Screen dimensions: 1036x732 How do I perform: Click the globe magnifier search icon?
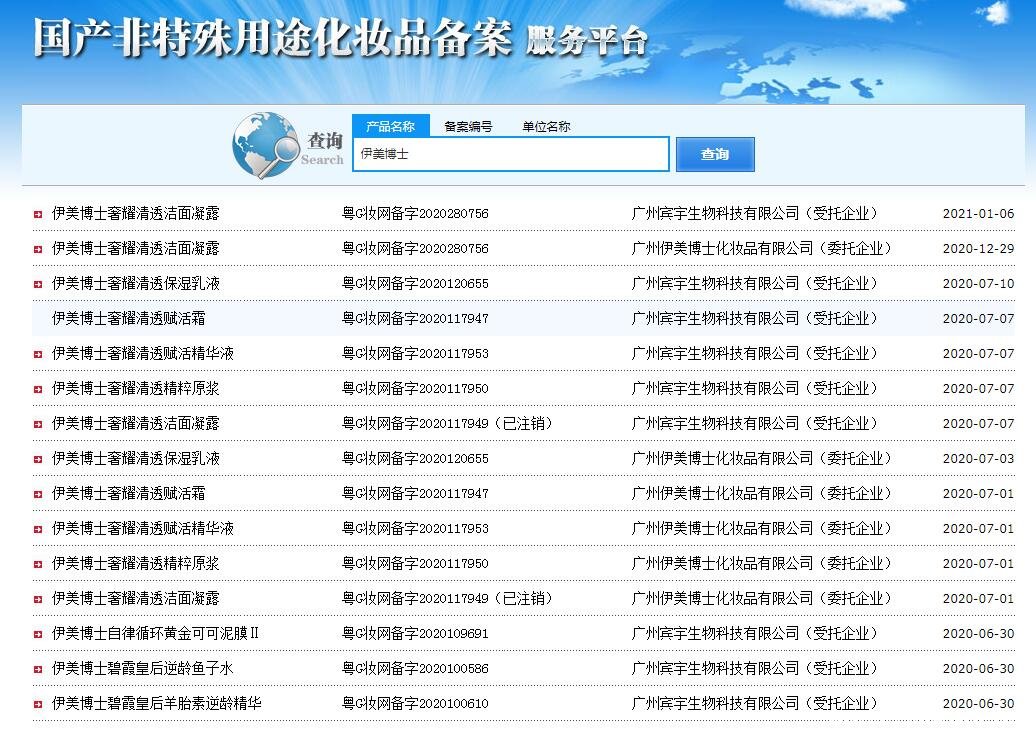[x=266, y=145]
